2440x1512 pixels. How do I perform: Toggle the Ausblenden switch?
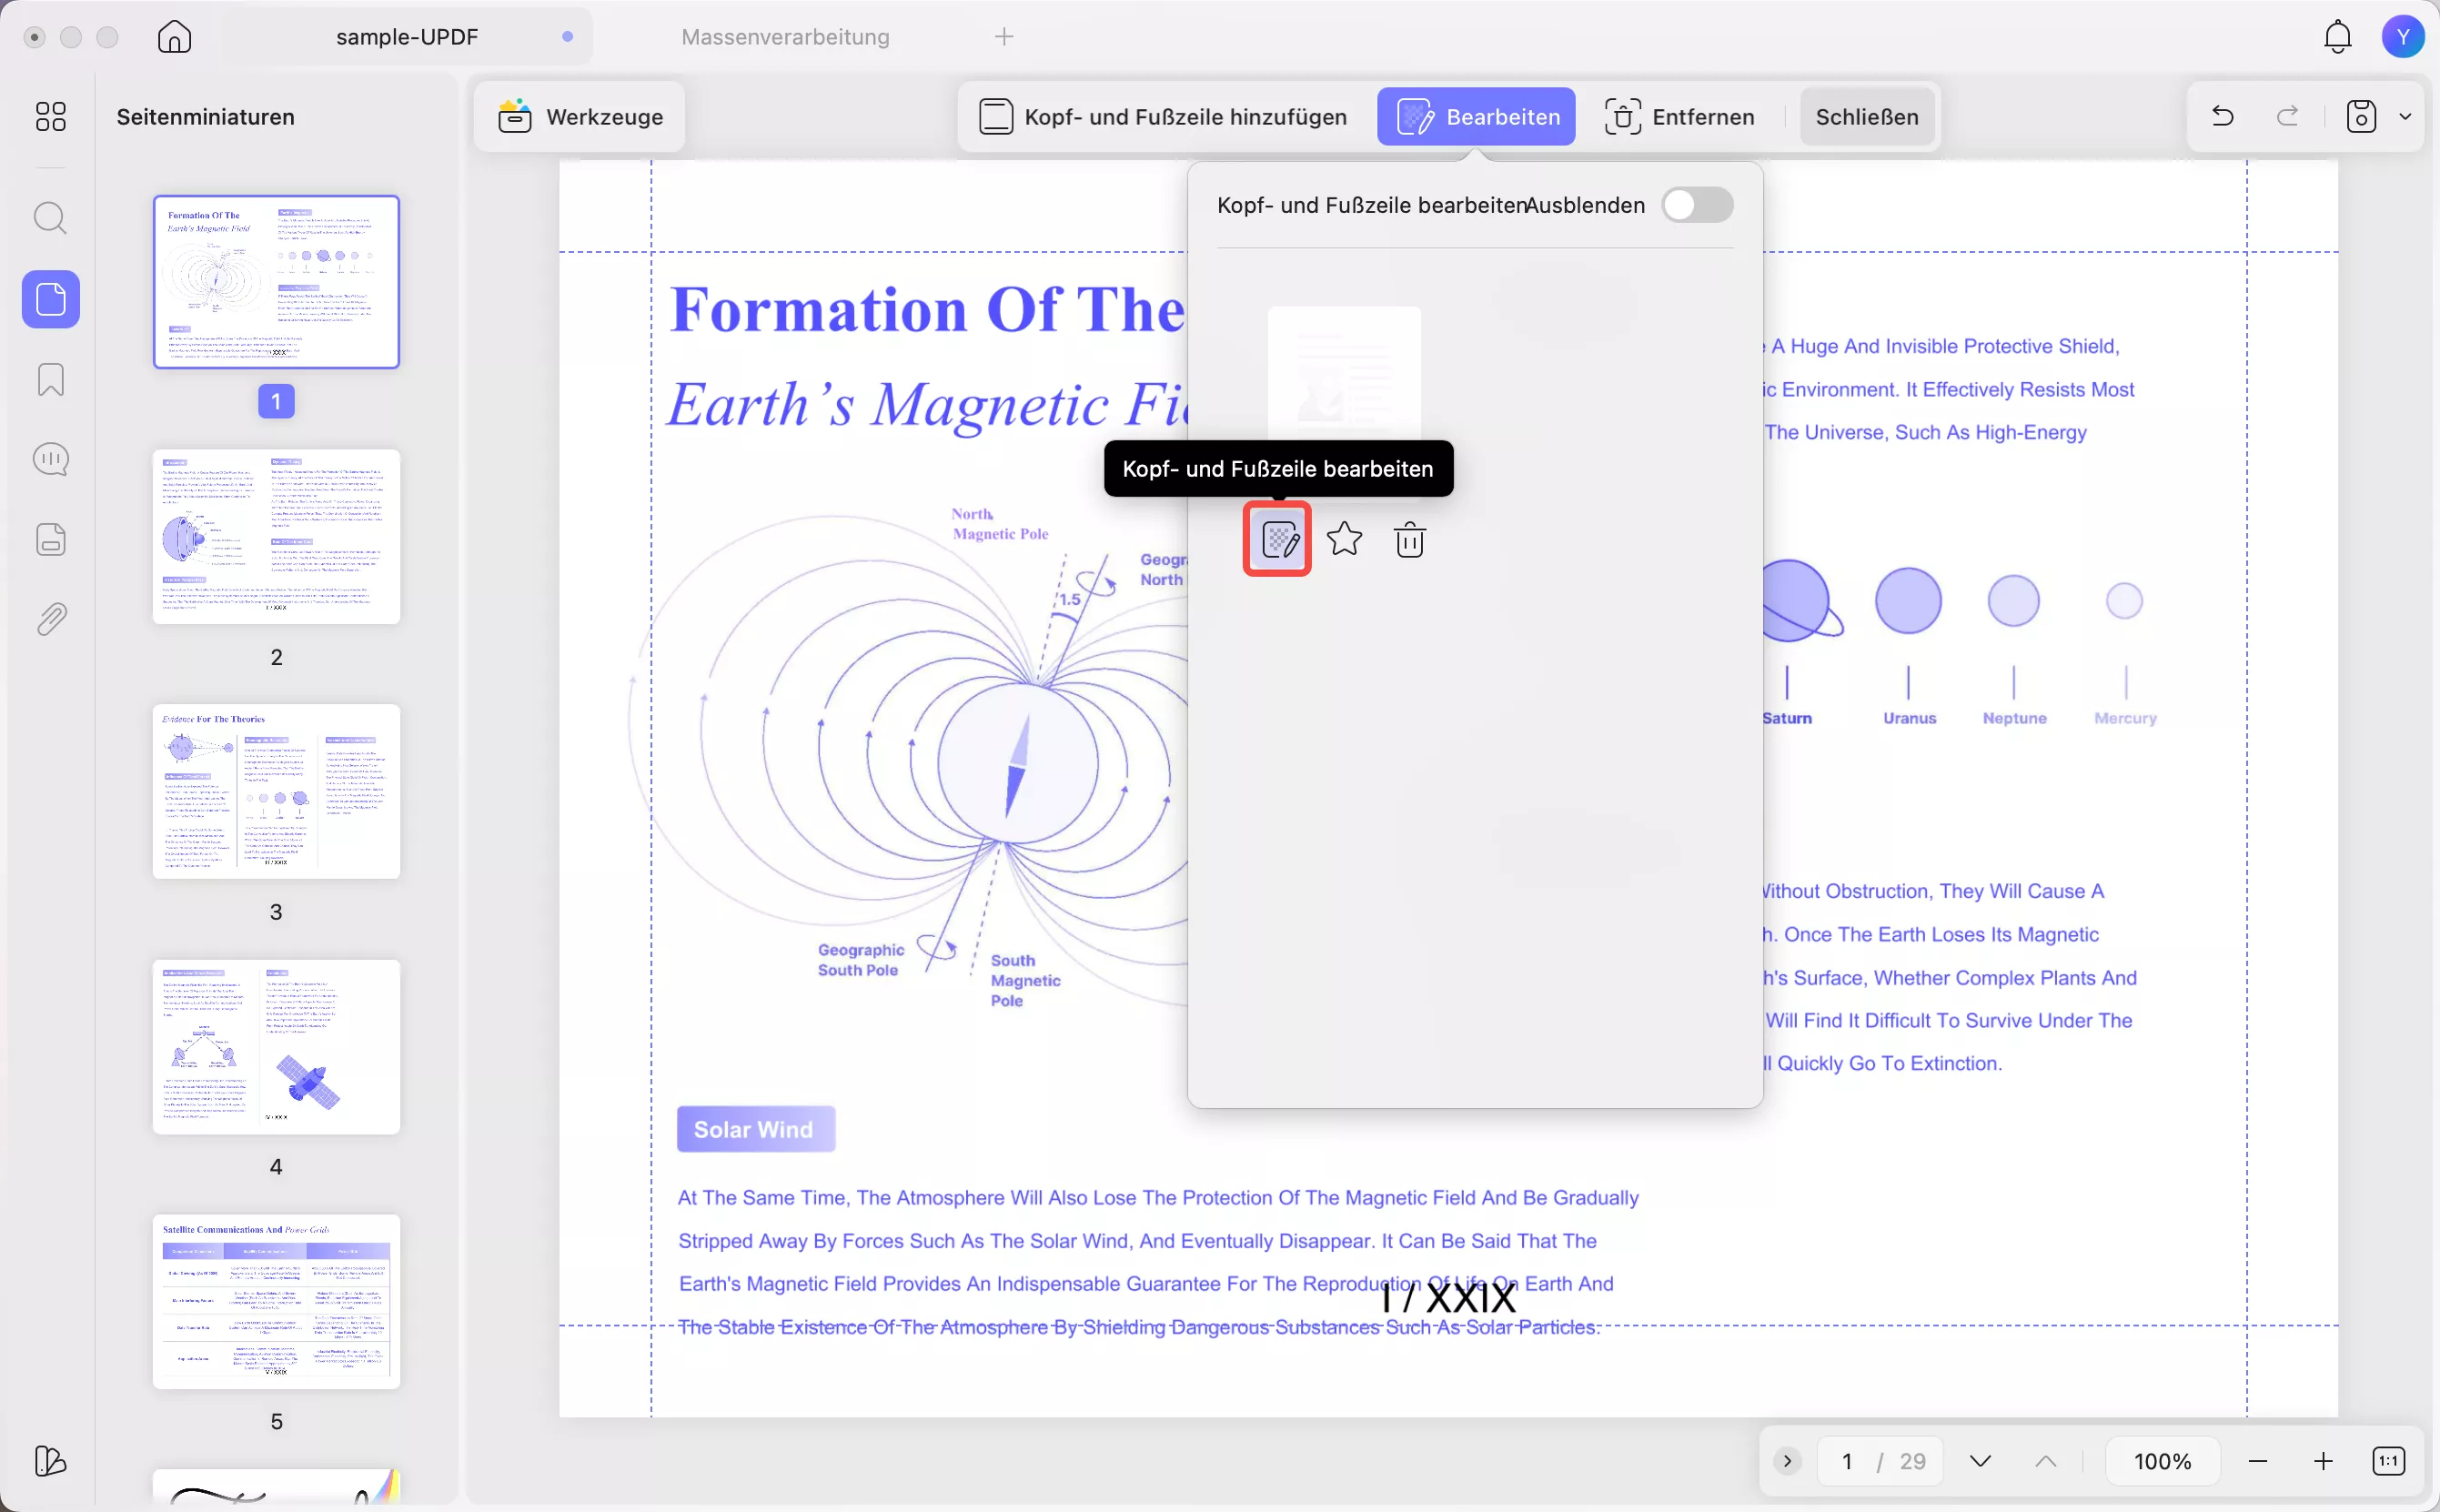coord(1697,205)
